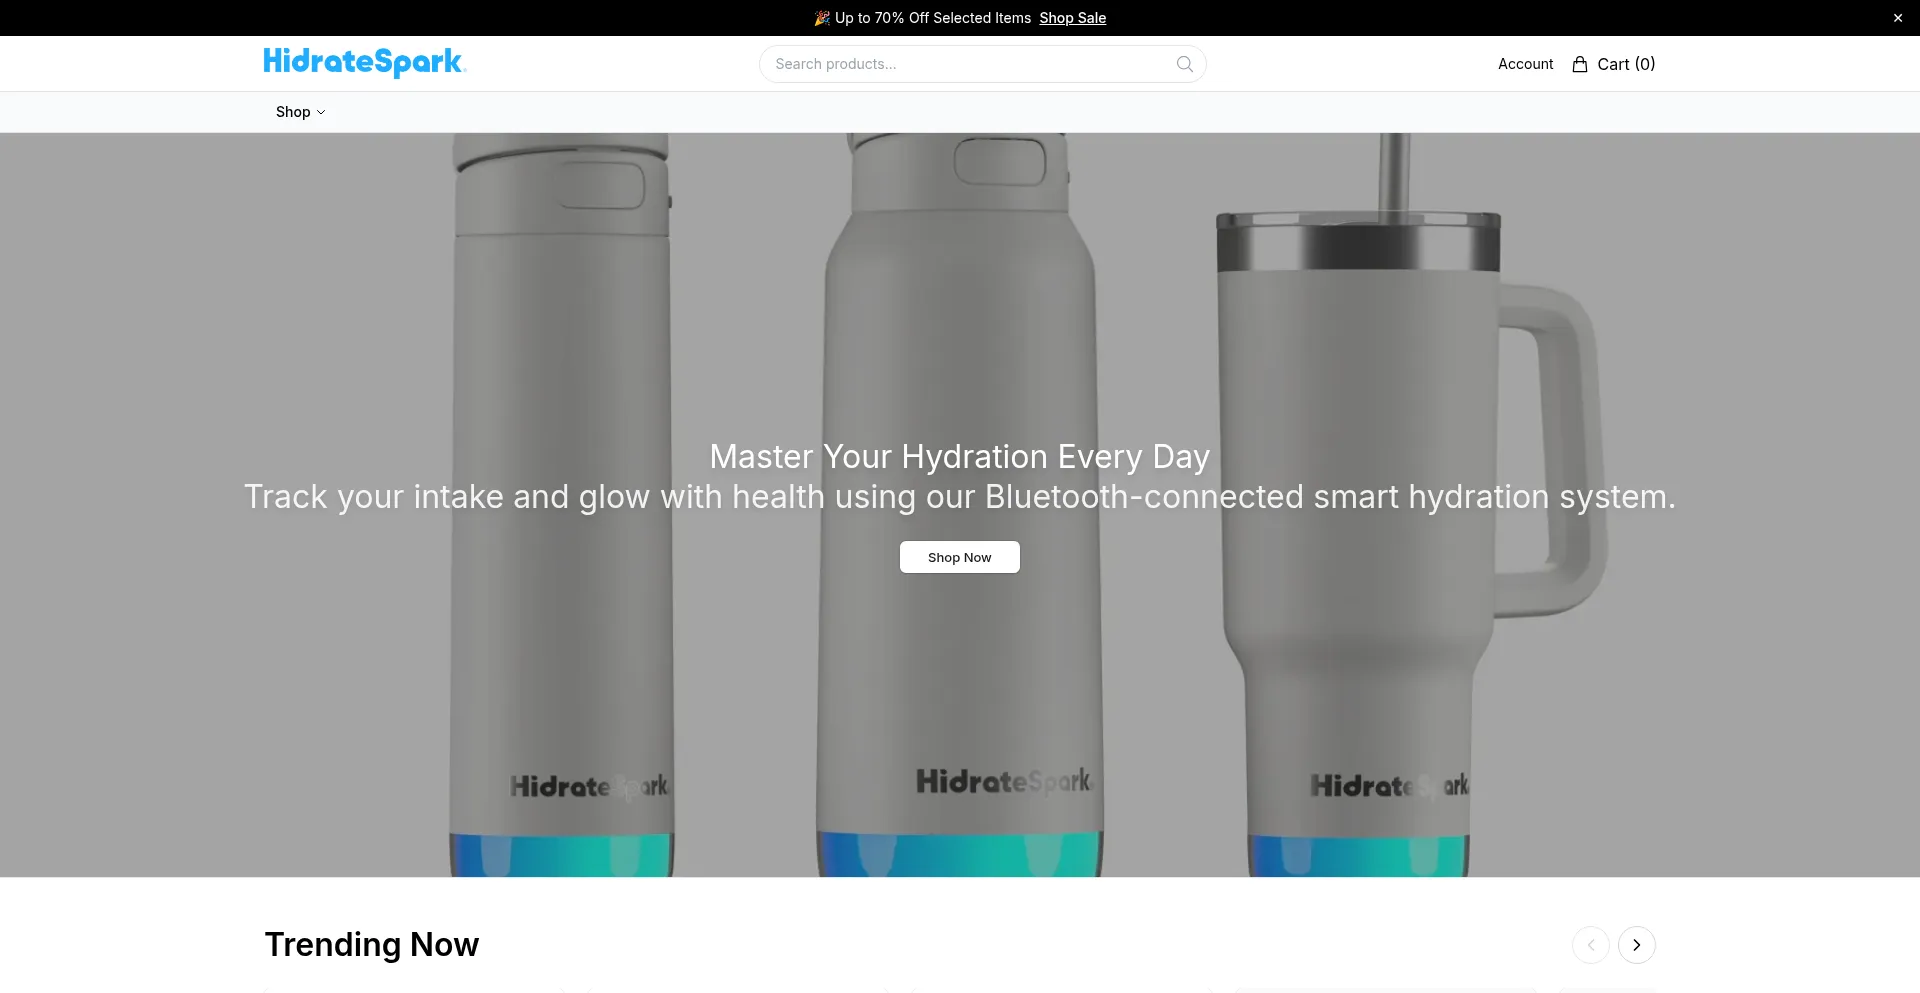Click the HidrateSpark logo
The width and height of the screenshot is (1920, 993).
click(365, 62)
